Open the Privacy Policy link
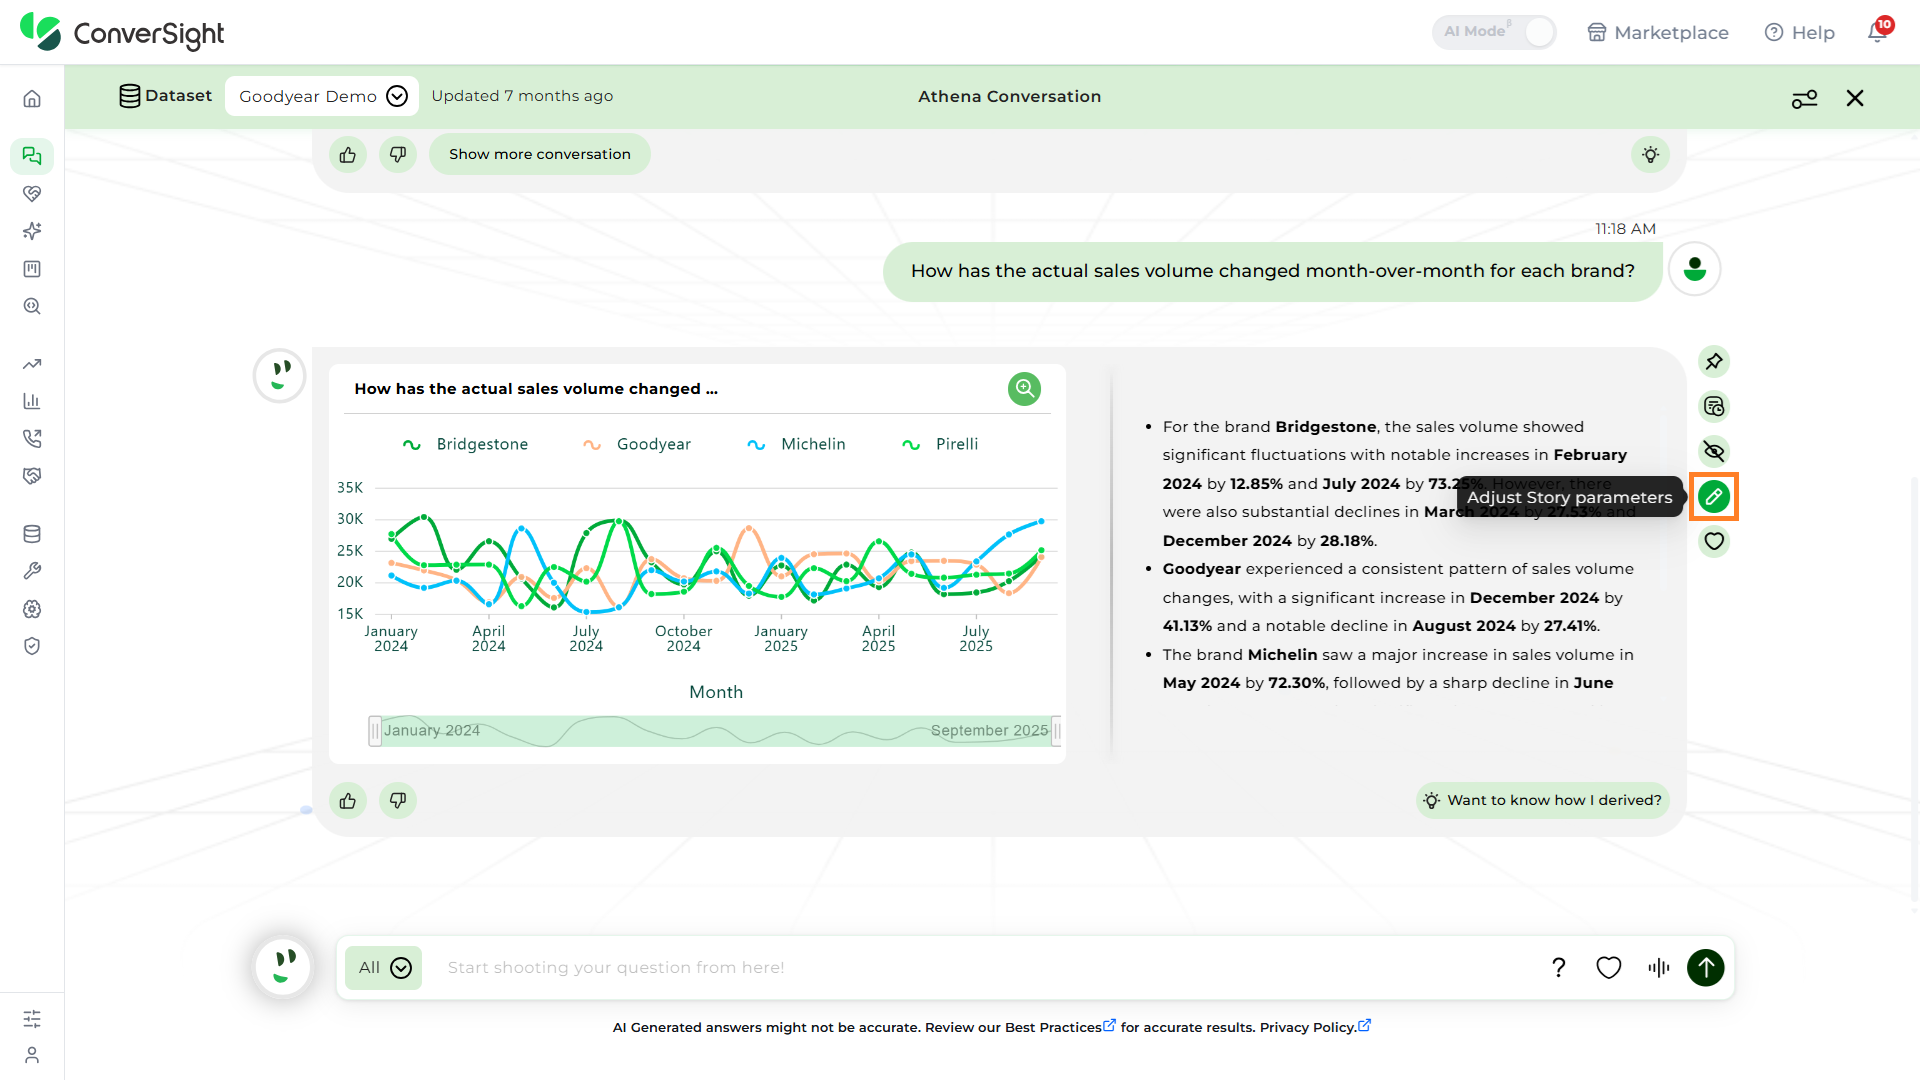This screenshot has height=1080, width=1920. tap(1315, 1027)
